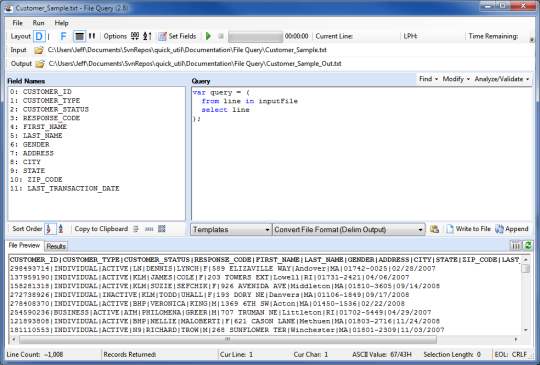Select field 11: LAST_TRANSACTION_DATE

pyautogui.click(x=65, y=189)
